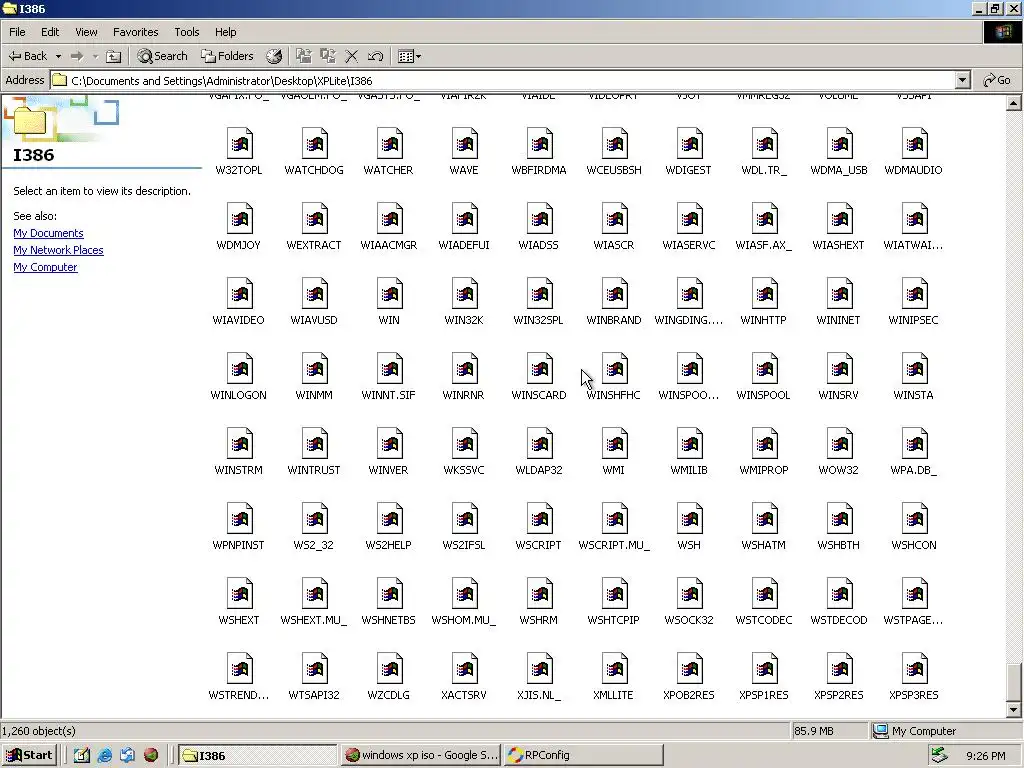Select the WINVER file icon

[x=390, y=443]
